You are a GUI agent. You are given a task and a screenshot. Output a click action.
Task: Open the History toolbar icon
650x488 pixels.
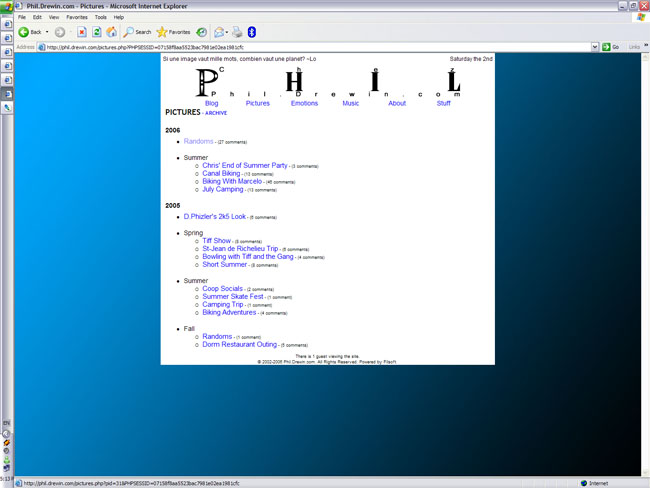click(202, 32)
